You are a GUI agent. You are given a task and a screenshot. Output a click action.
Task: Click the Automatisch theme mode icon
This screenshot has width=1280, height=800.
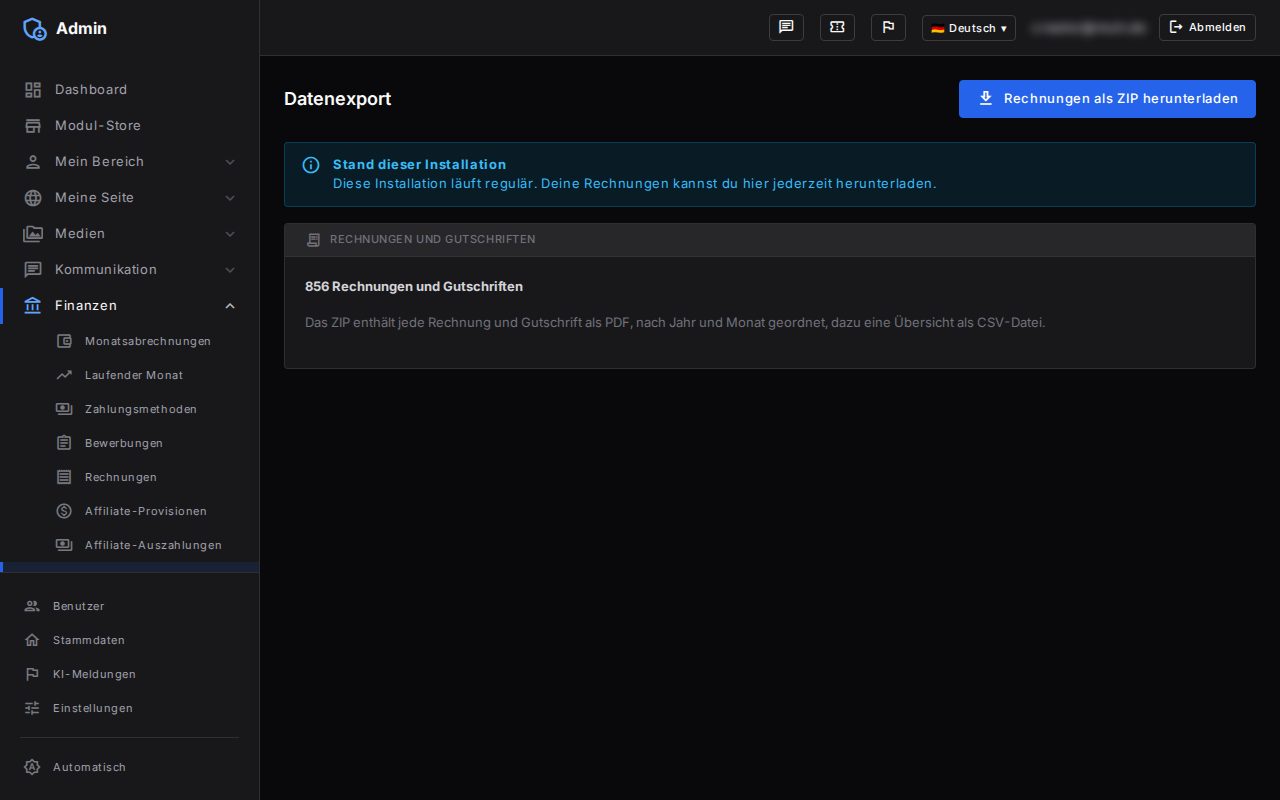32,767
